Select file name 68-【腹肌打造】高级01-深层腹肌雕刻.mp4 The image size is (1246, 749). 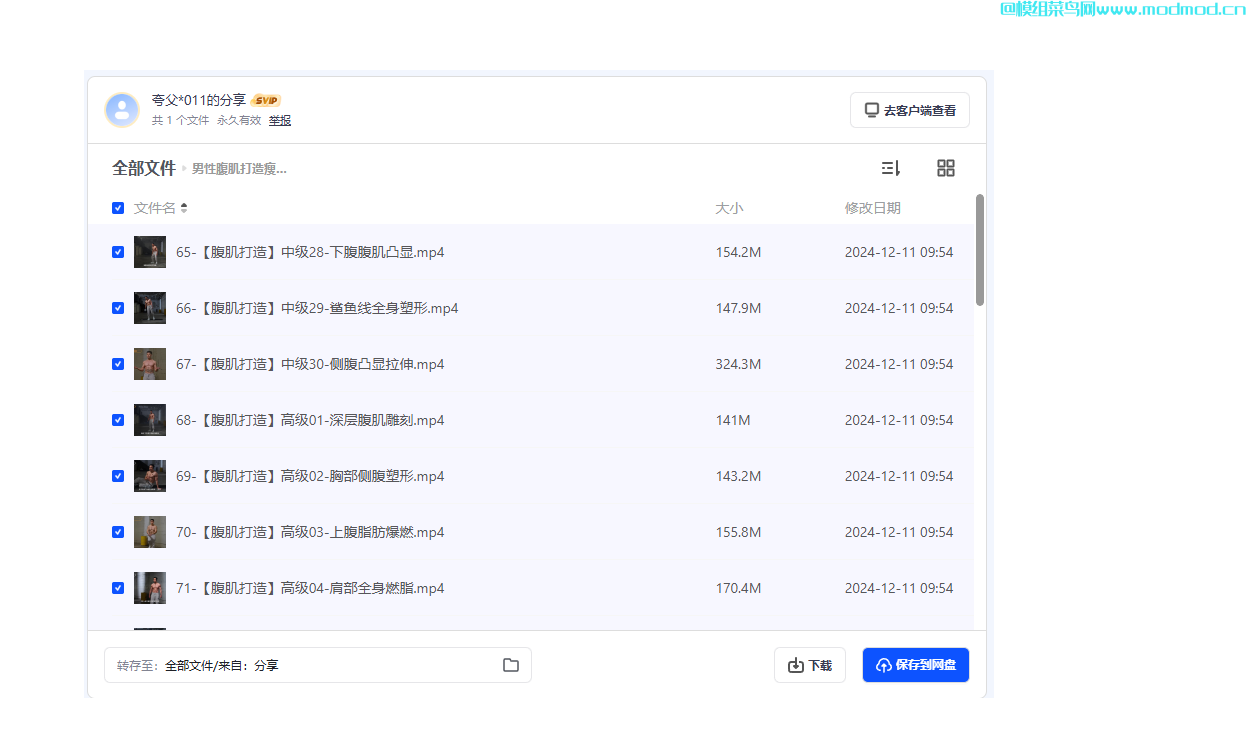(310, 420)
